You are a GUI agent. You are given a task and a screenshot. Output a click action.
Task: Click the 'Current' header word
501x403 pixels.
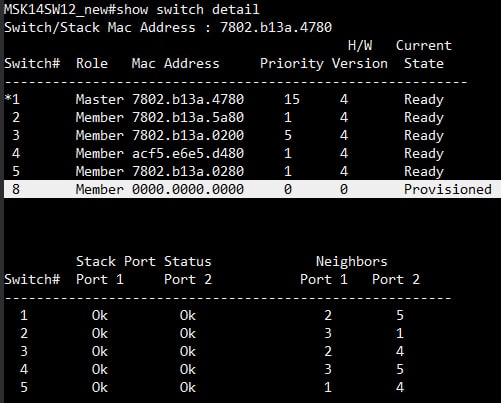pos(424,45)
